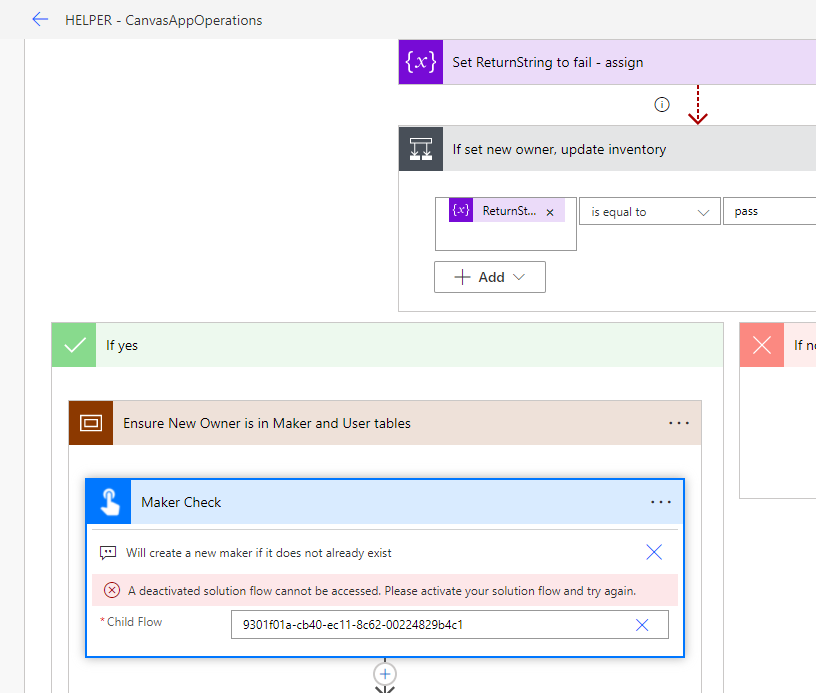This screenshot has width=816, height=693.
Task: Click the Set ReturnString variable icon
Action: (420, 61)
